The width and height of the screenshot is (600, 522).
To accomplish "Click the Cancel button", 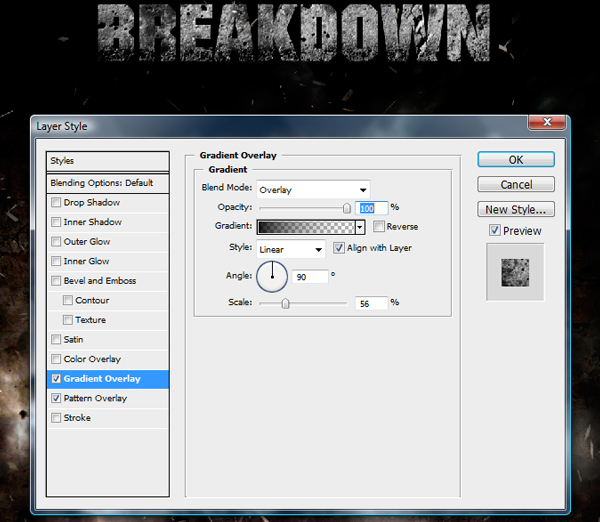I will point(516,184).
